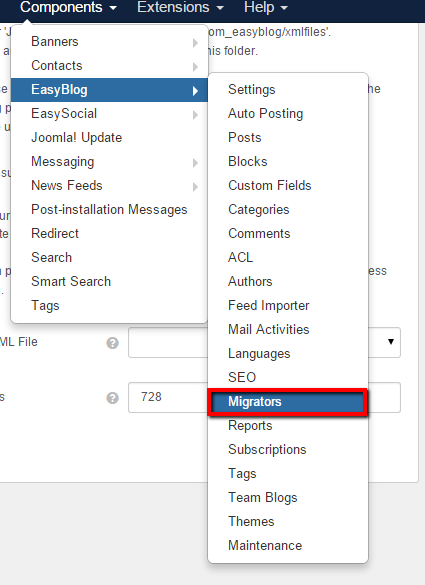Open the Help menu

tap(266, 7)
